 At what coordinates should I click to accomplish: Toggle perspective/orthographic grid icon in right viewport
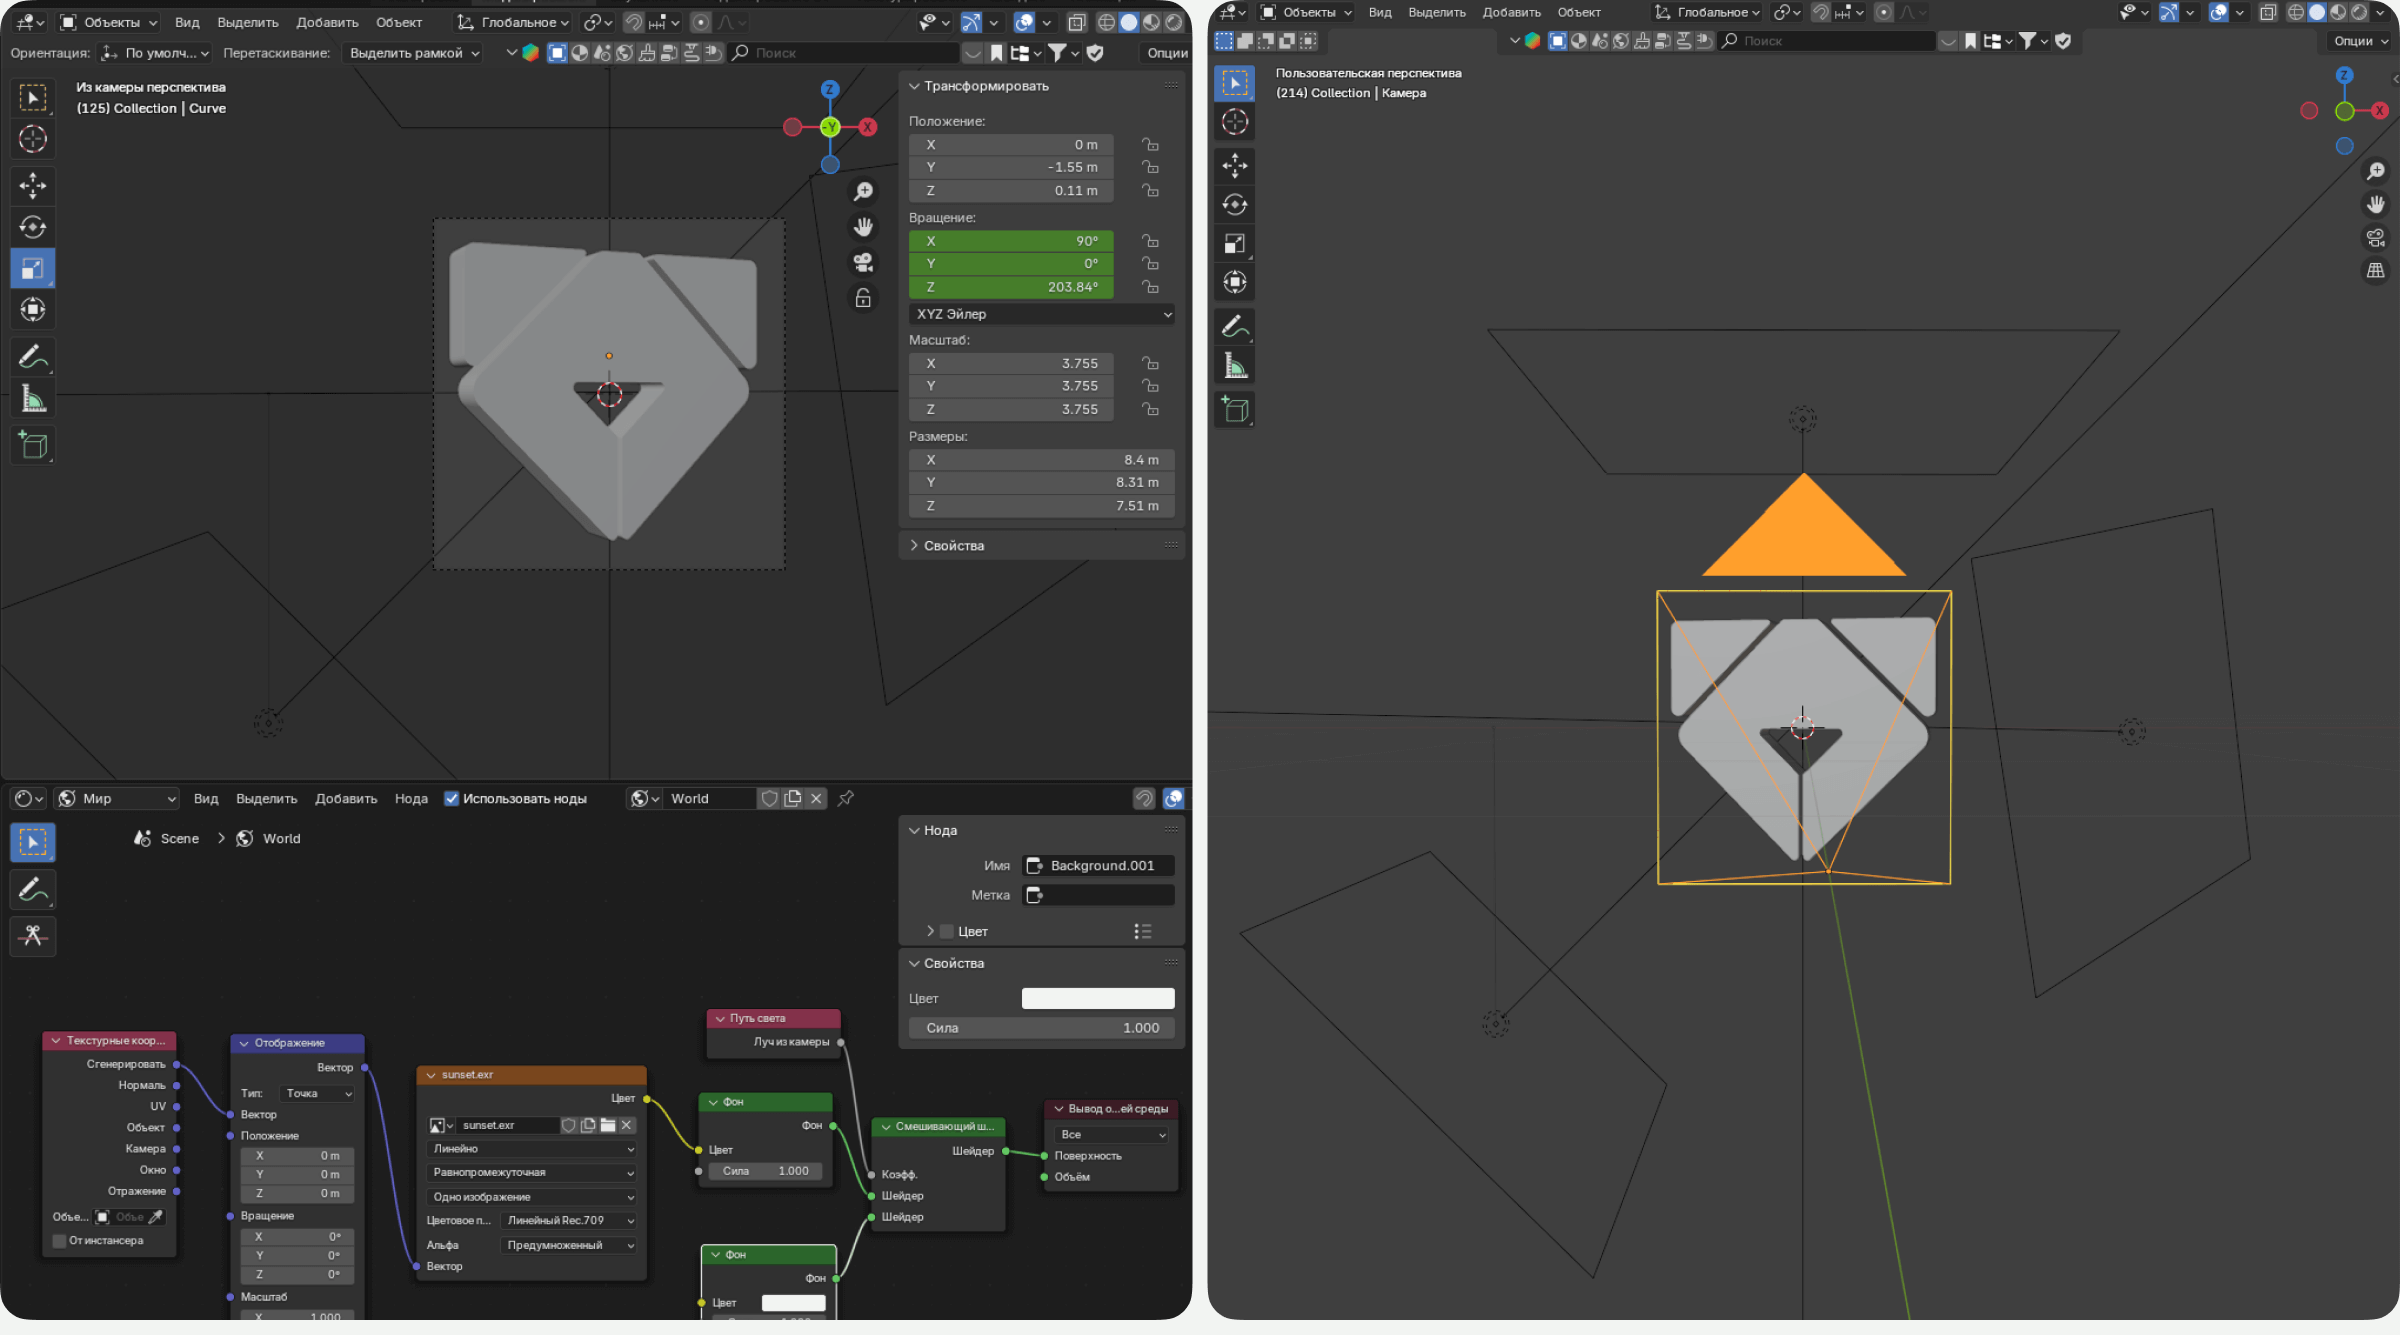click(x=2375, y=271)
